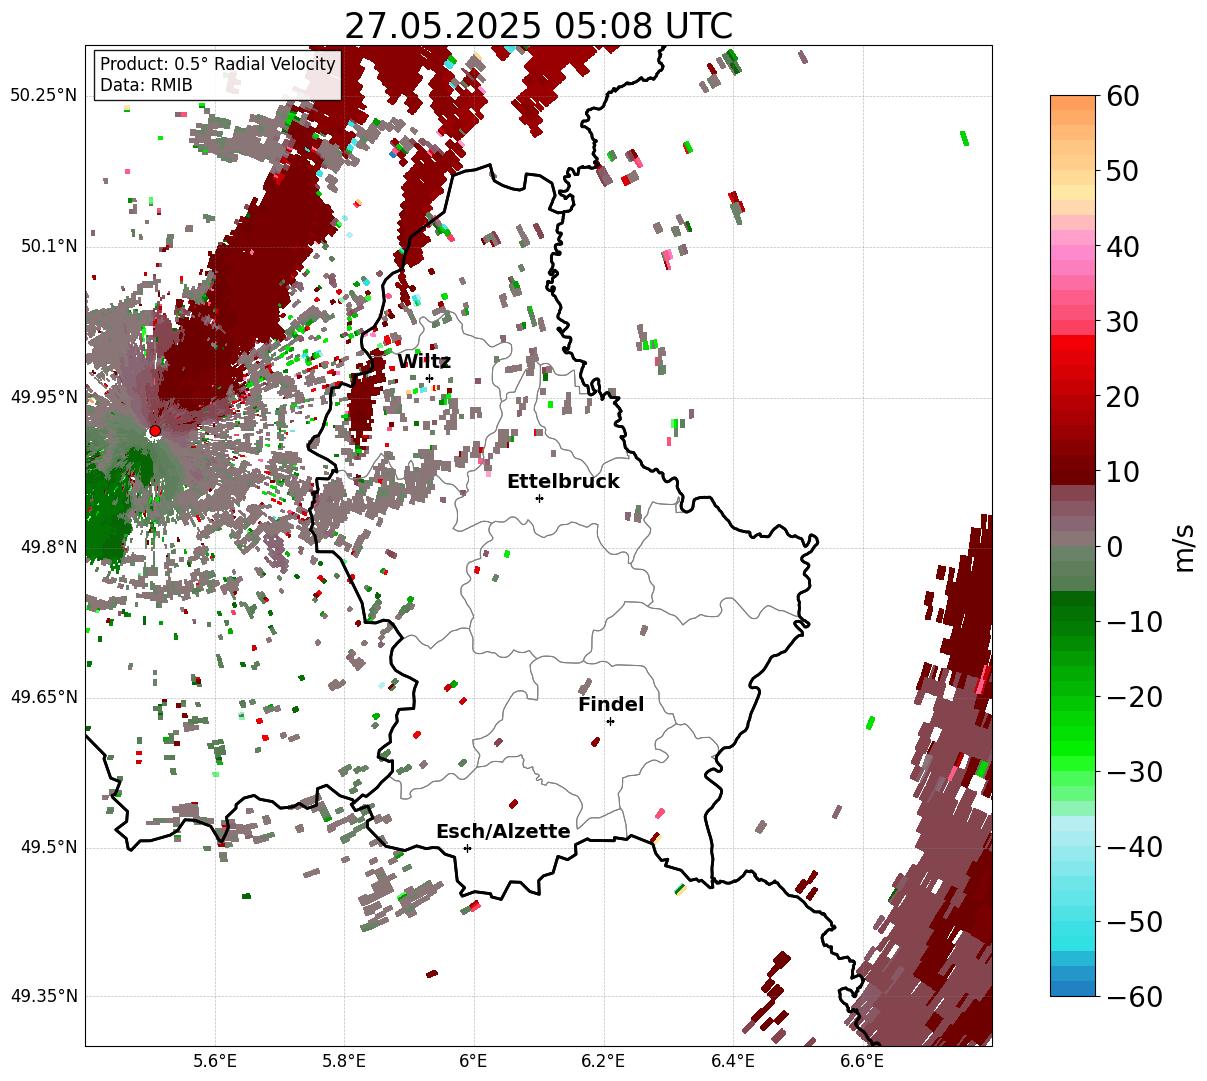Screen dimensions: 1207x1081
Task: Click the colorbar value 0
Action: (x=1114, y=546)
